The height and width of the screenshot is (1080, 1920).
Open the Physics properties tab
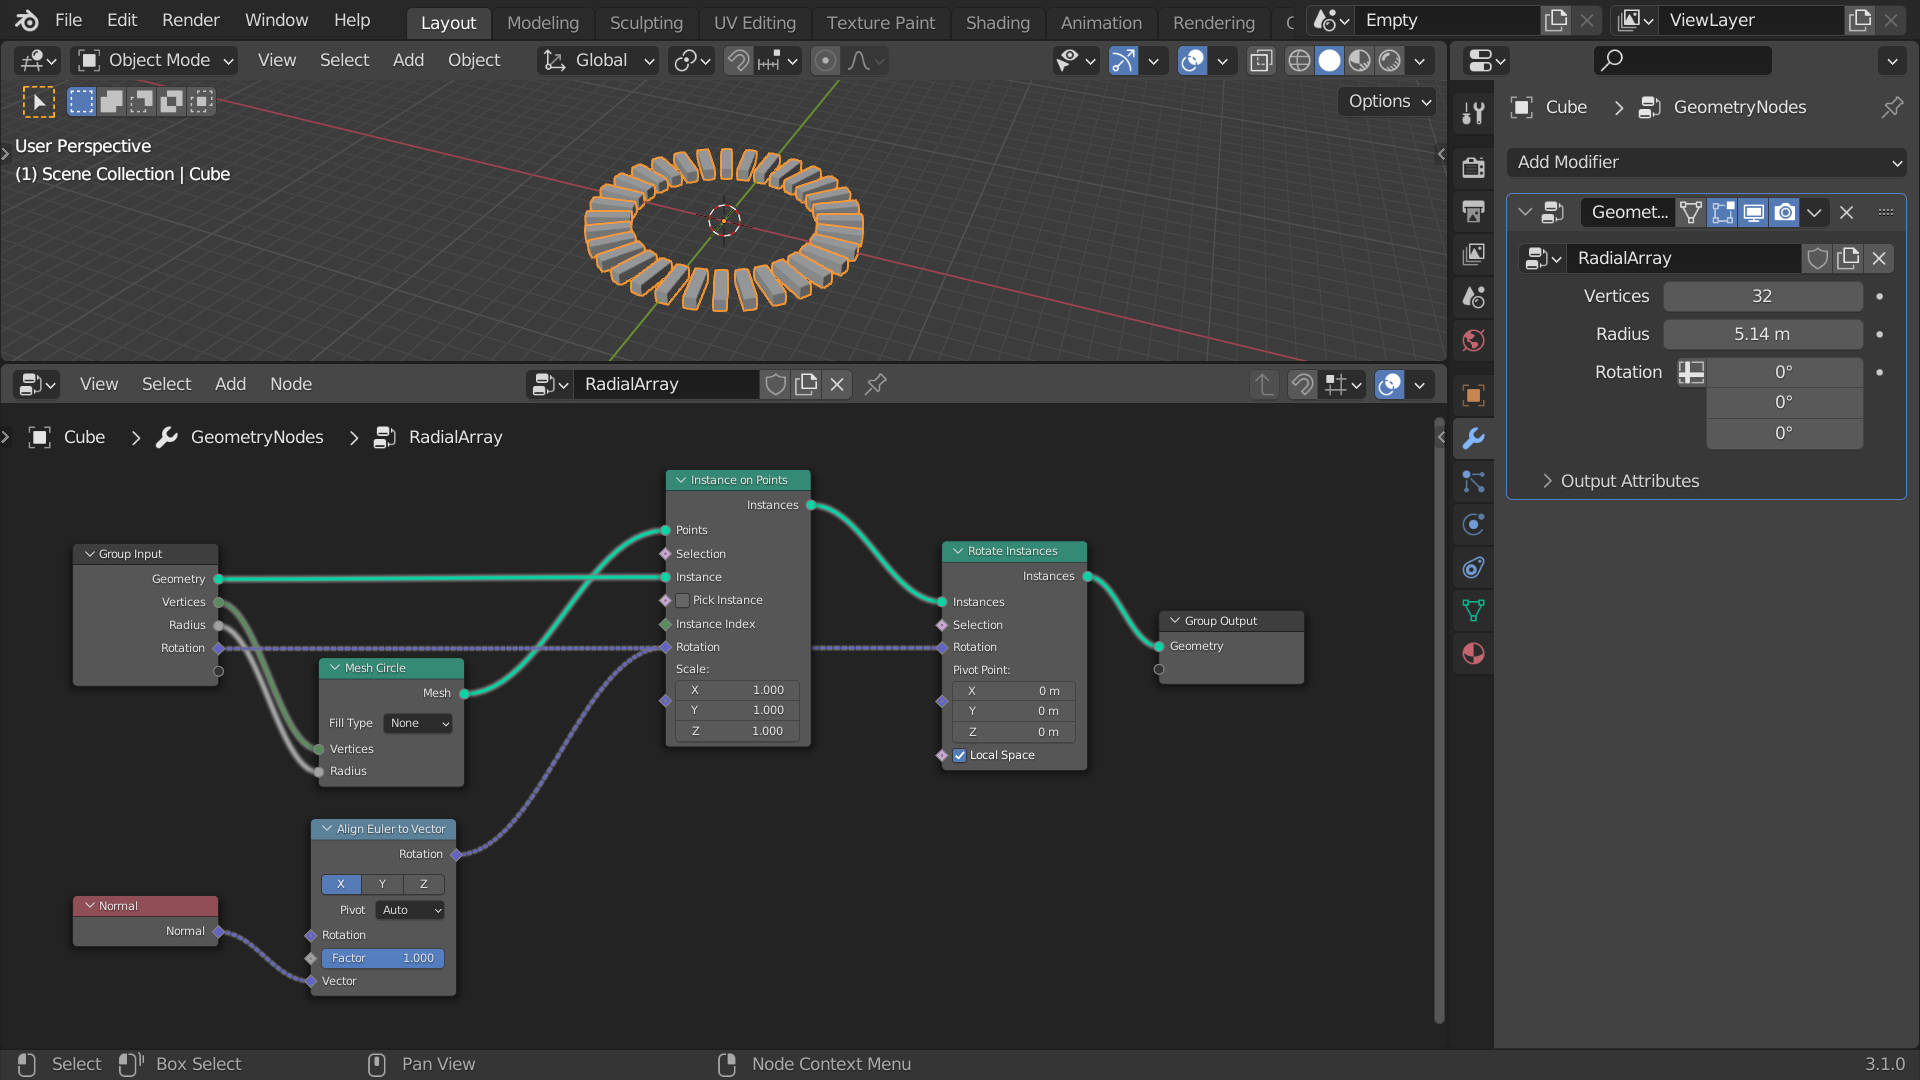tap(1473, 524)
